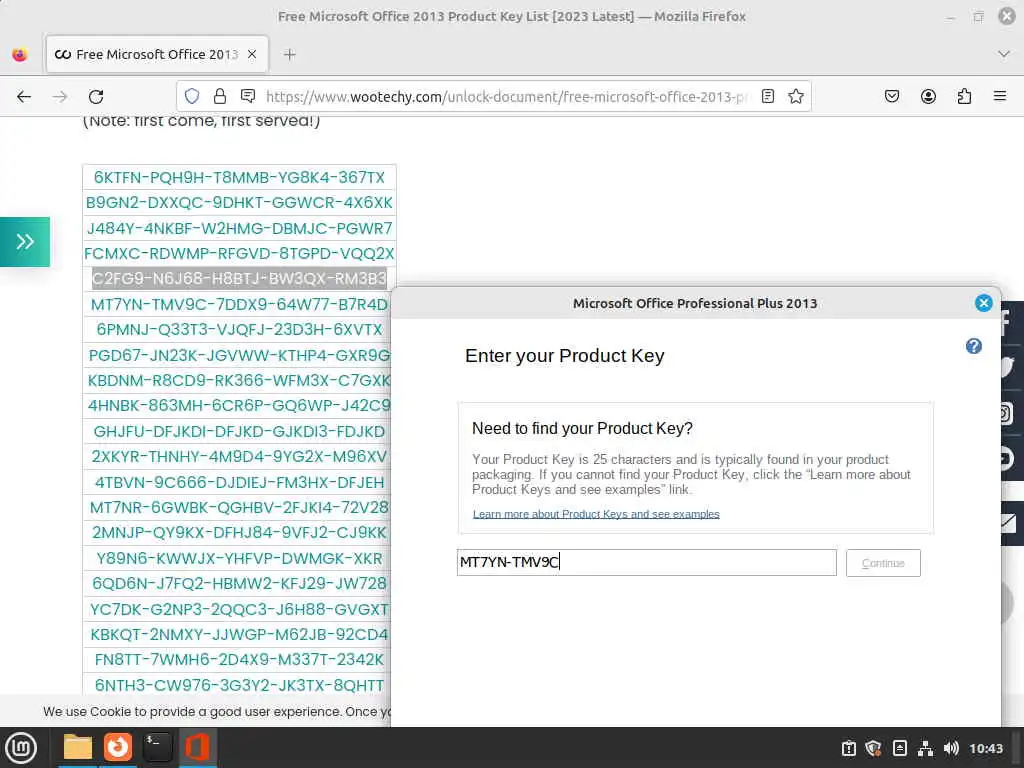The height and width of the screenshot is (768, 1024).
Task: Select key MT7YN-TMV9C-7DDX9-64W77-B7R4D
Action: (239, 304)
